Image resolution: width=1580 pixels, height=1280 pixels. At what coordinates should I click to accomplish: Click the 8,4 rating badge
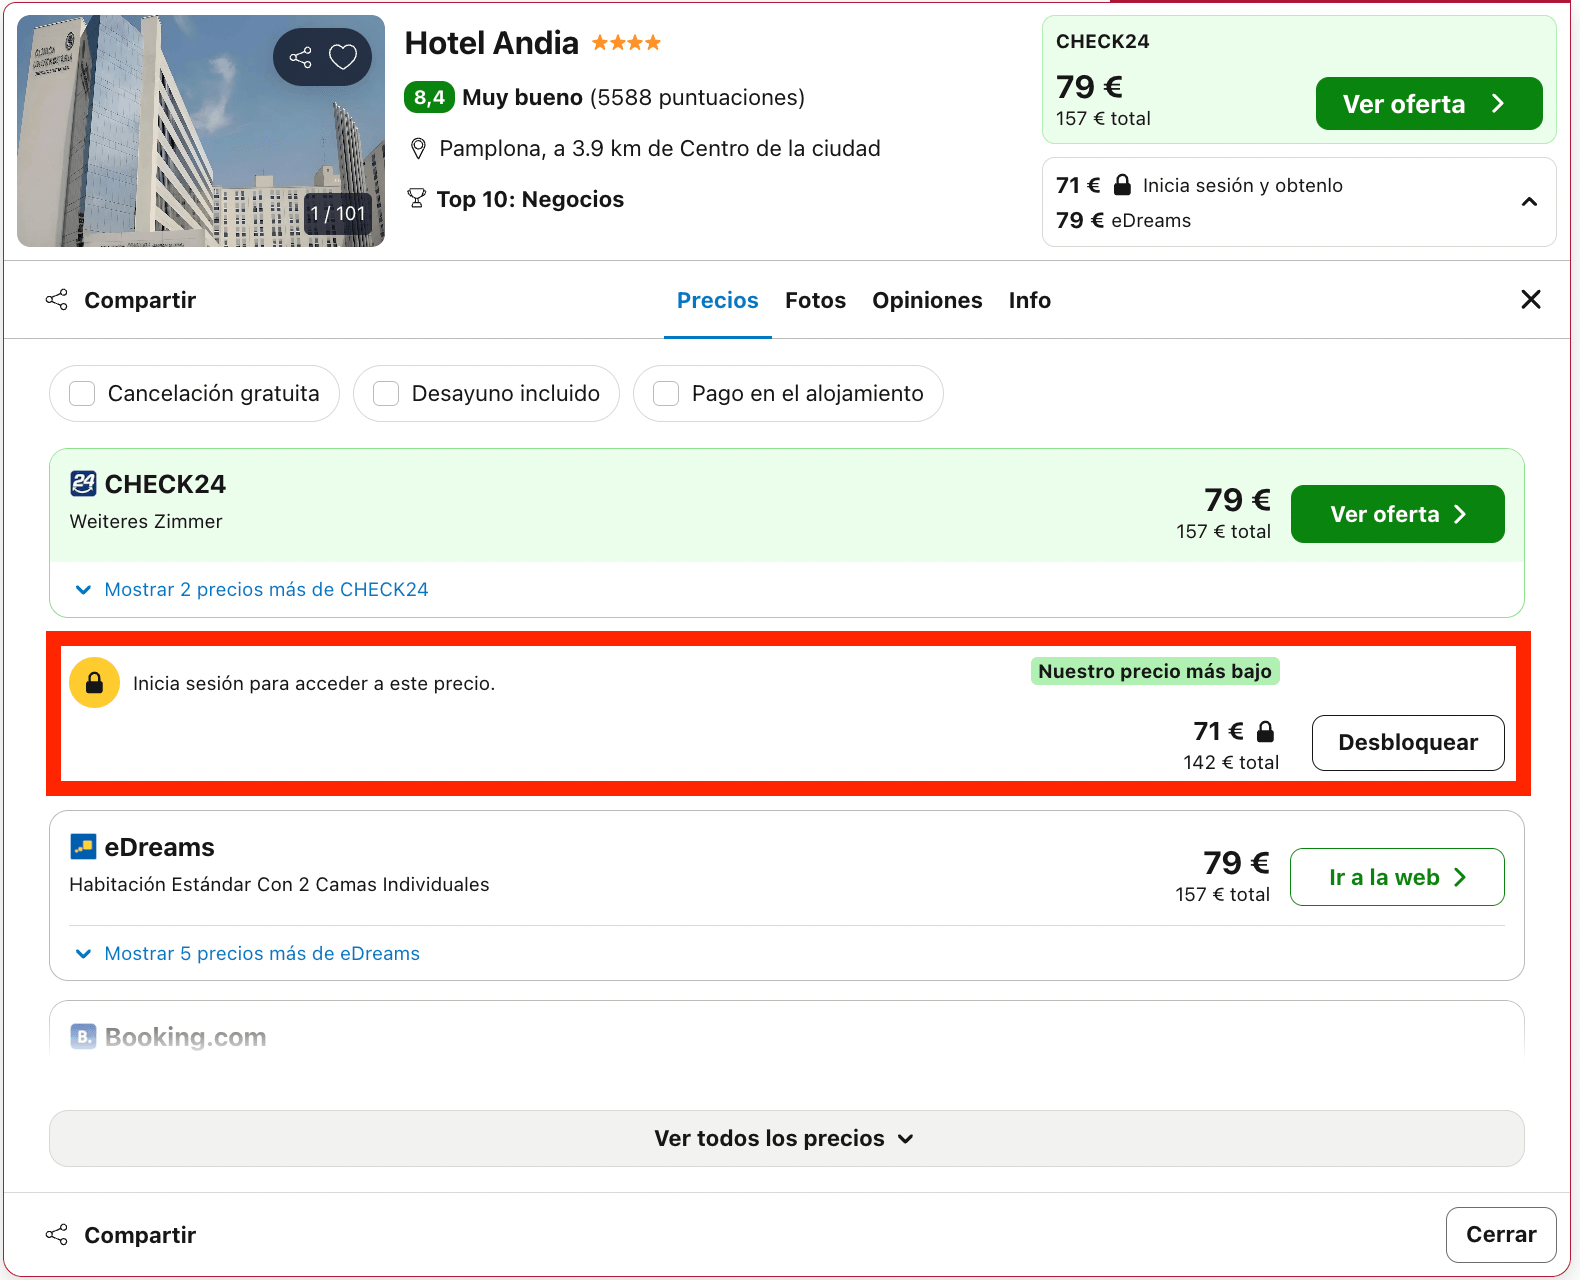coord(429,97)
